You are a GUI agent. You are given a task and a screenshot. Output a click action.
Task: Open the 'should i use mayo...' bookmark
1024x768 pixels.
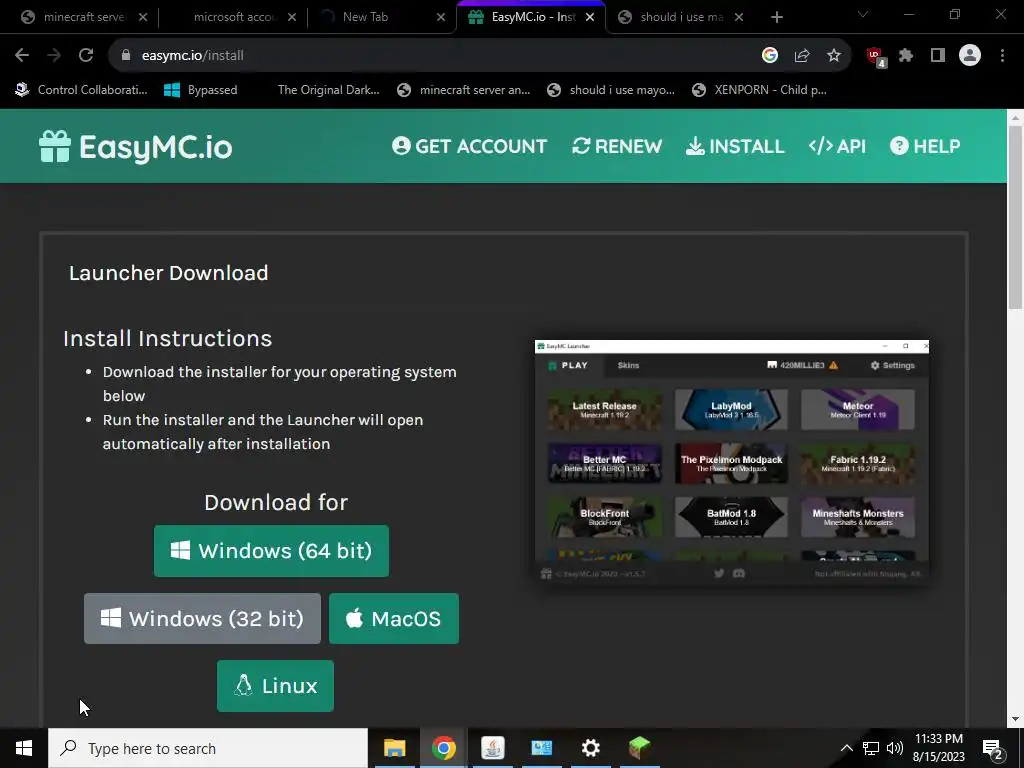(x=611, y=90)
